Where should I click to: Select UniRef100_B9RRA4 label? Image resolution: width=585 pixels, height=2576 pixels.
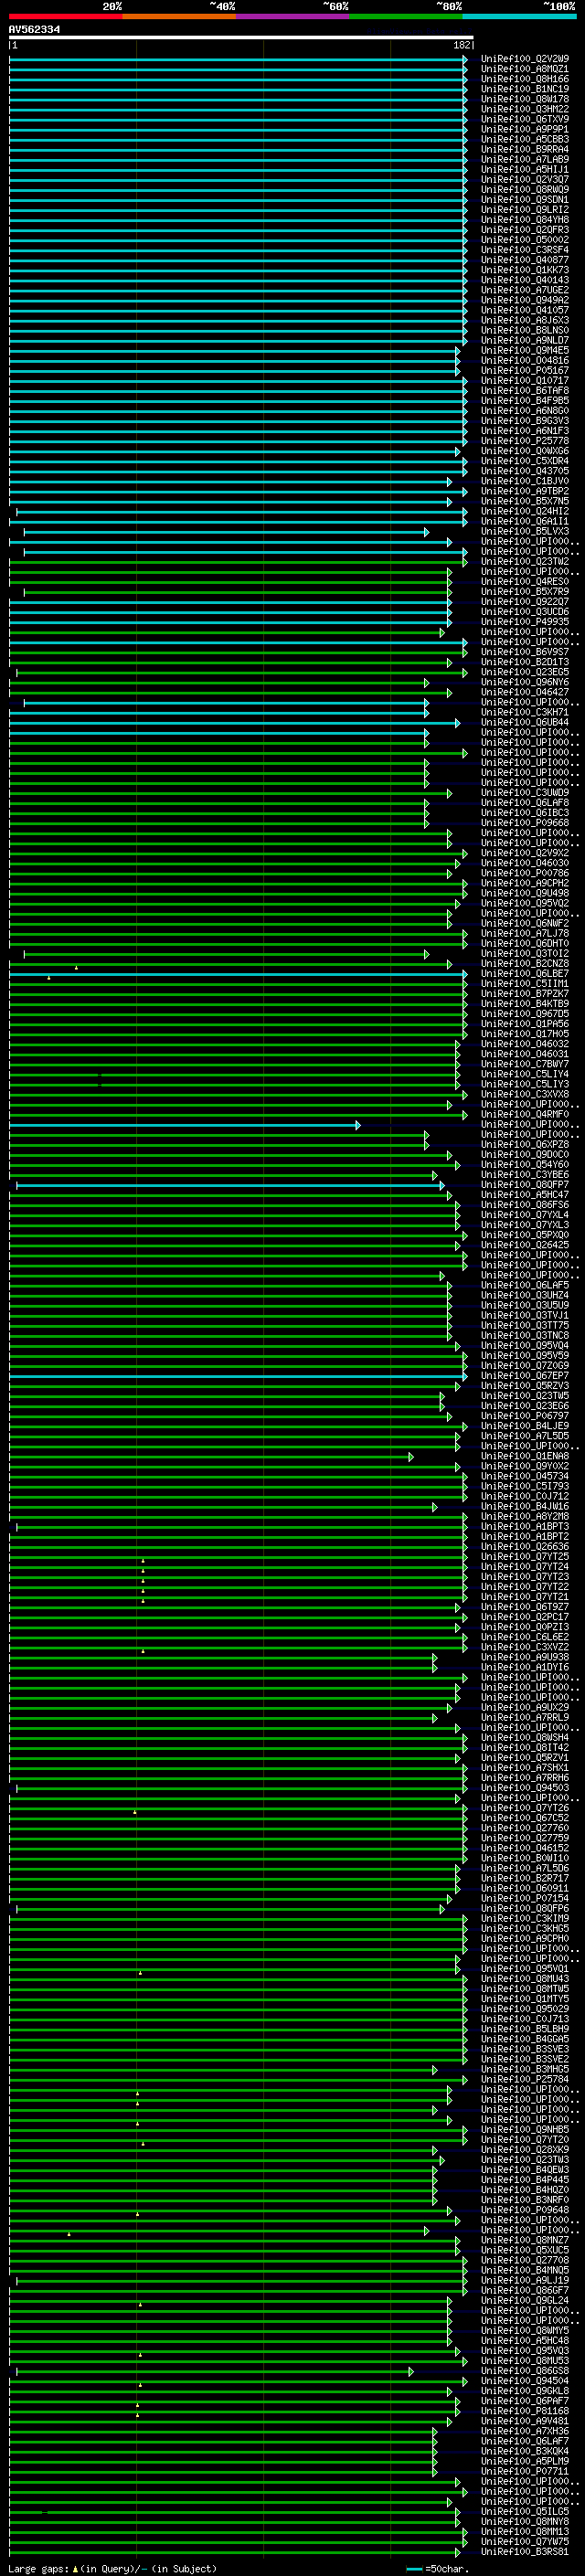tap(524, 149)
